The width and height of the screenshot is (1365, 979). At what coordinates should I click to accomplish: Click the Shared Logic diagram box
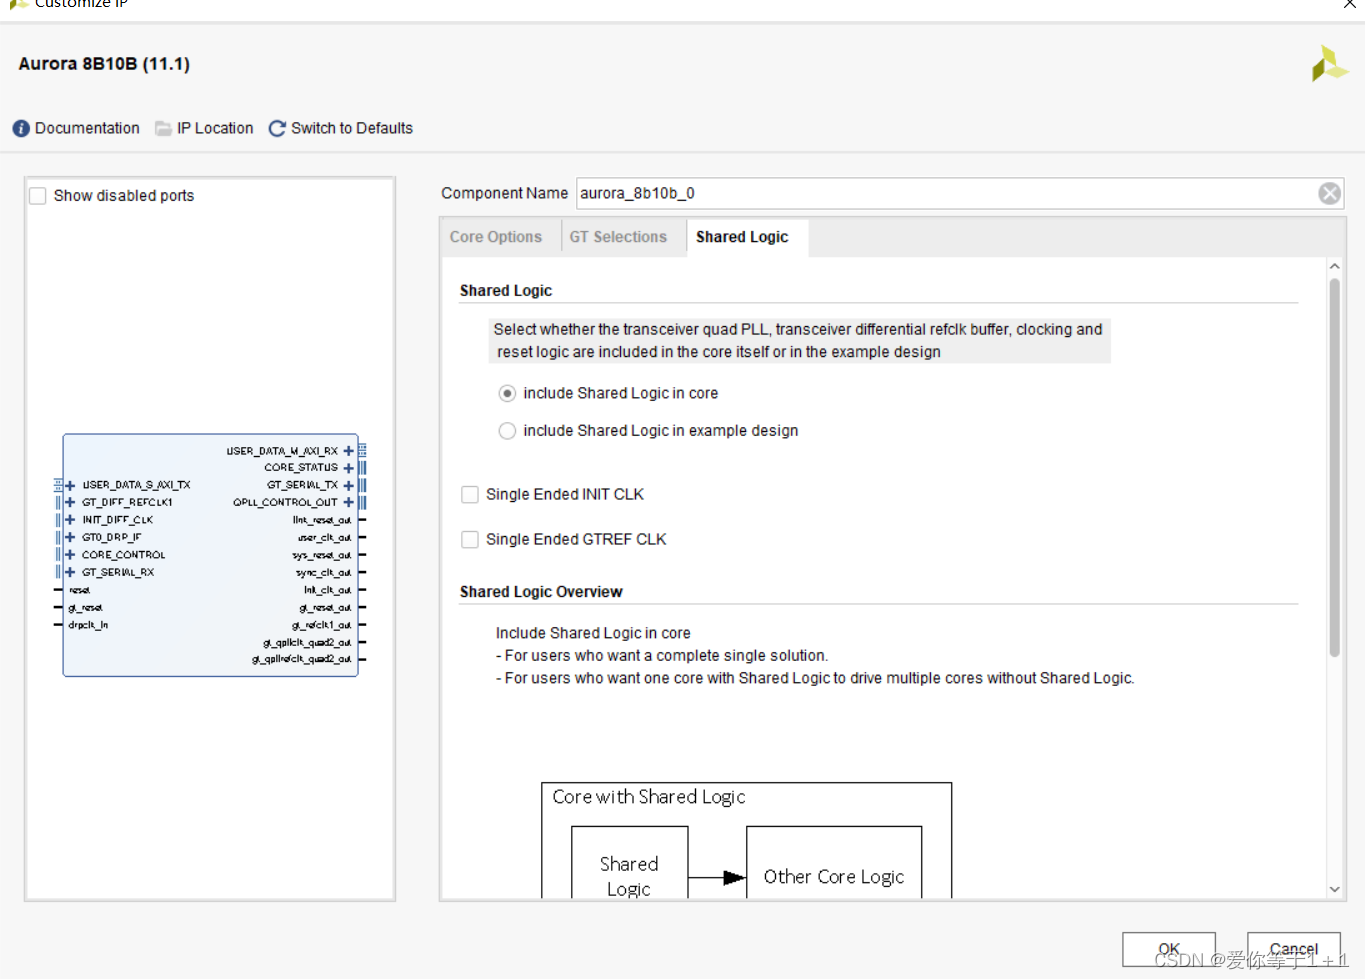tap(630, 863)
